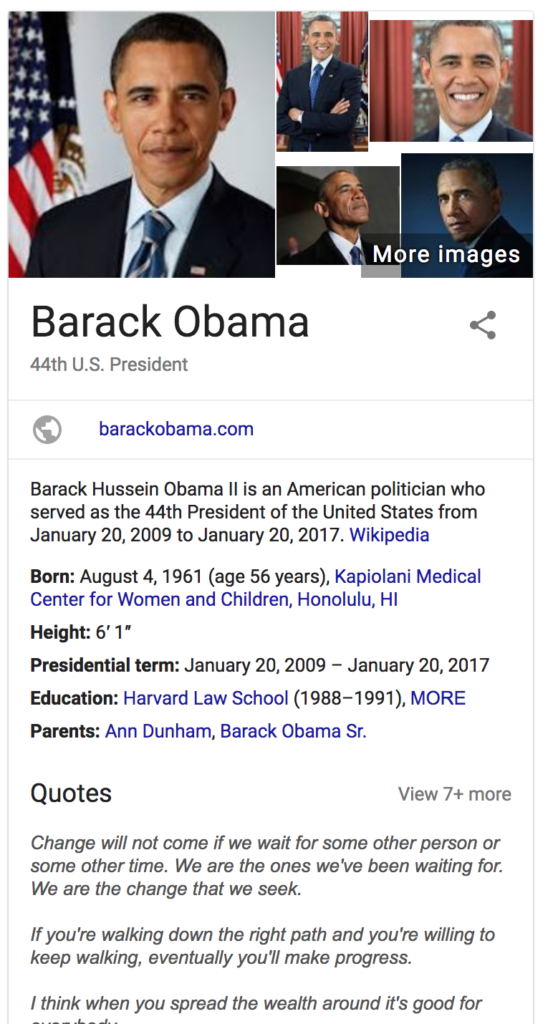
Task: Click the 'Change will not come' quote
Action: tap(267, 866)
